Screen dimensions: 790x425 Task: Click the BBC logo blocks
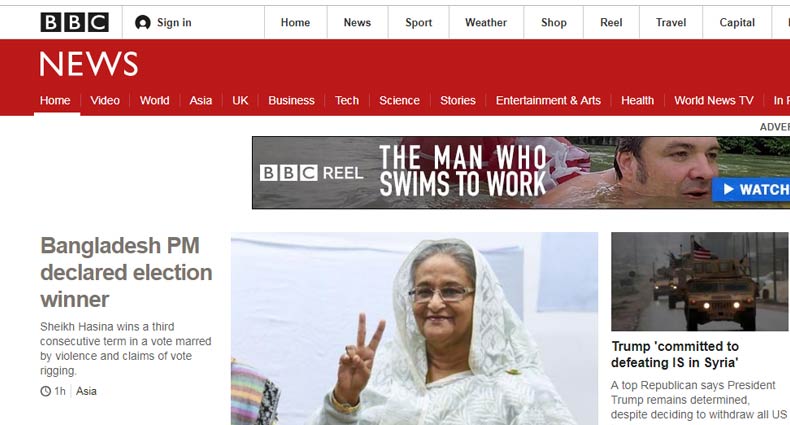click(75, 23)
